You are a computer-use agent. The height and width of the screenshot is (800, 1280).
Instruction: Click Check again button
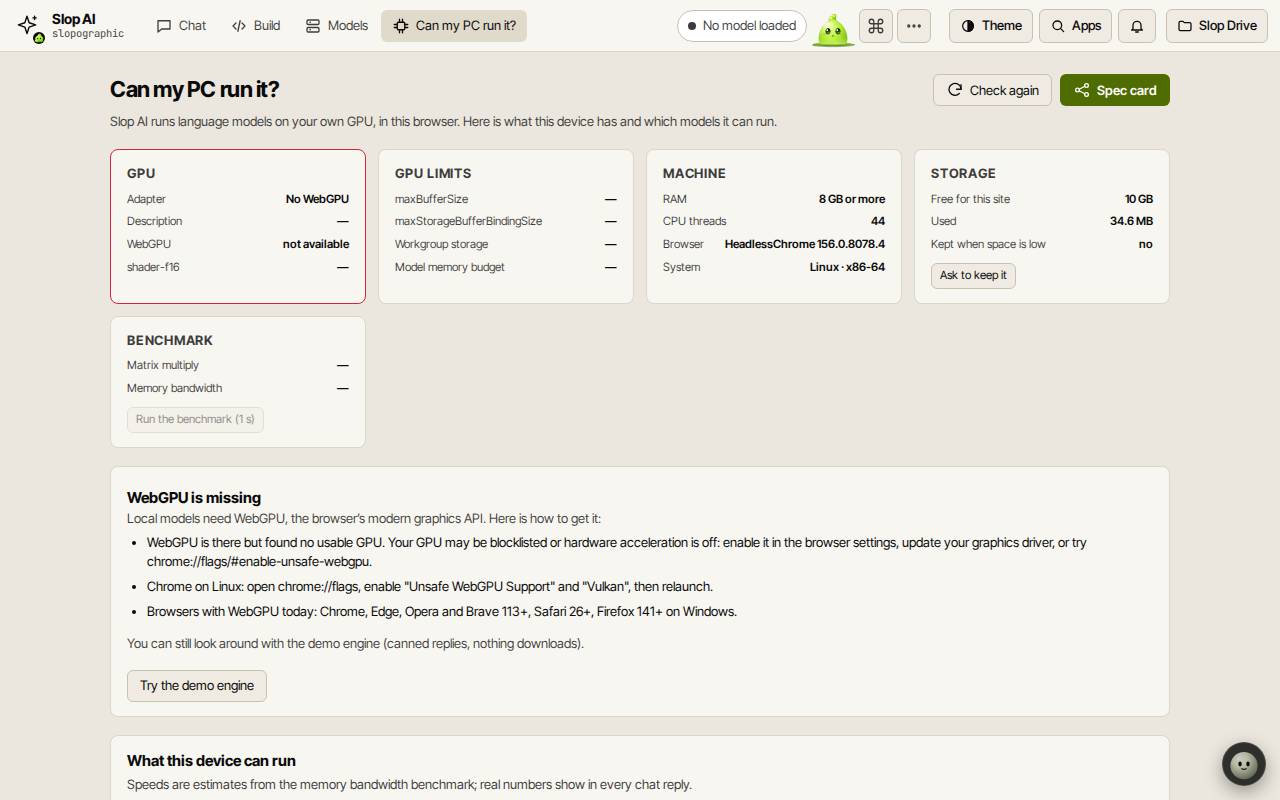(992, 90)
